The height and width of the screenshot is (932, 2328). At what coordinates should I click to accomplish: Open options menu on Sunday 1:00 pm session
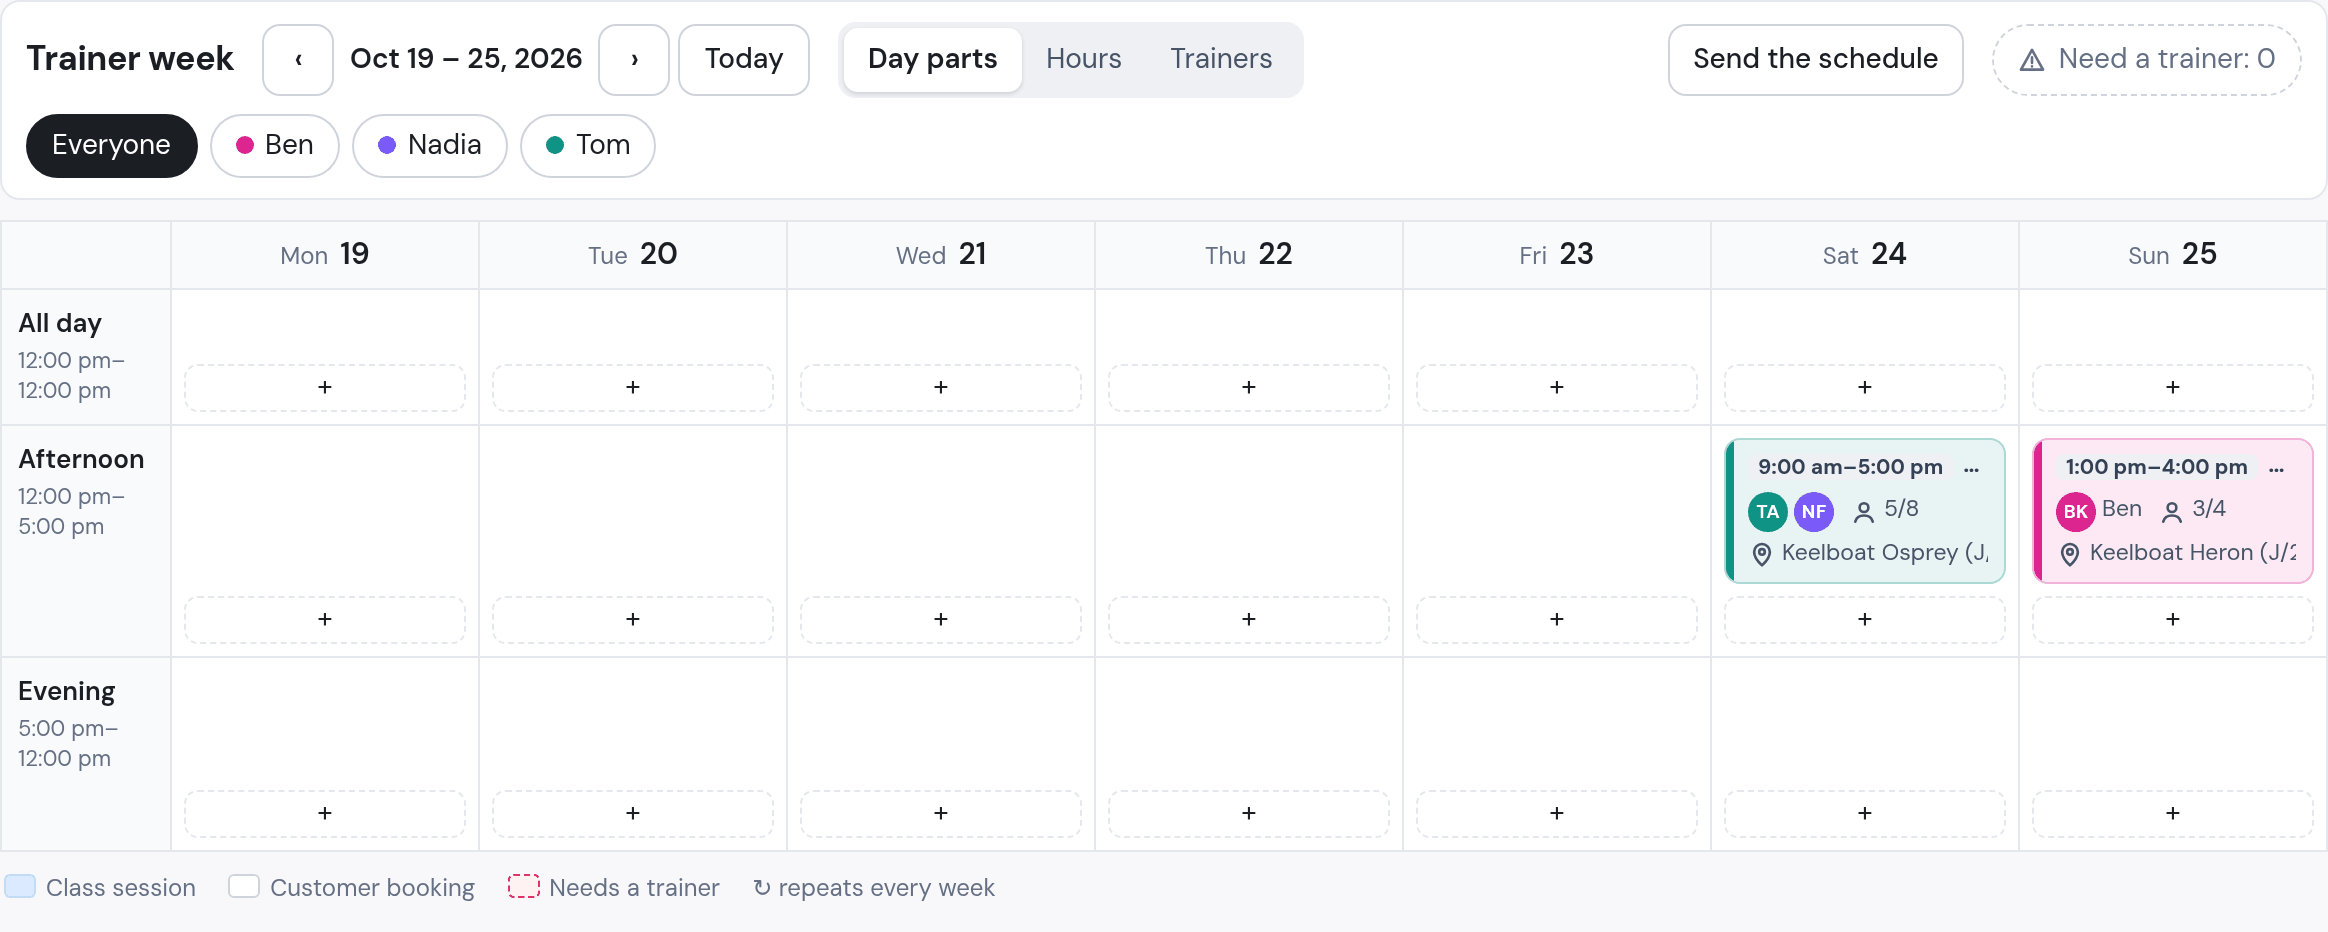tap(2277, 468)
